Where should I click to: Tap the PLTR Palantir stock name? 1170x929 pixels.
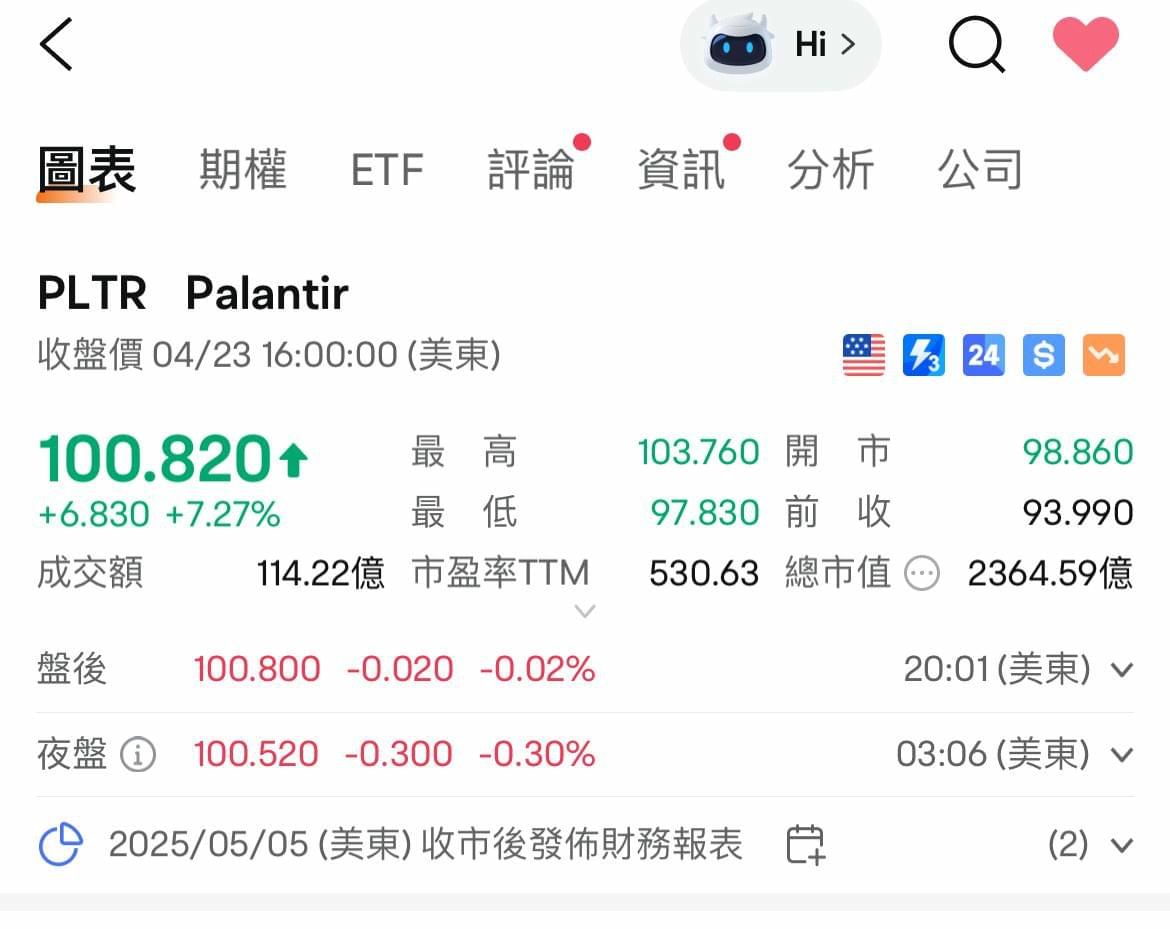click(193, 293)
